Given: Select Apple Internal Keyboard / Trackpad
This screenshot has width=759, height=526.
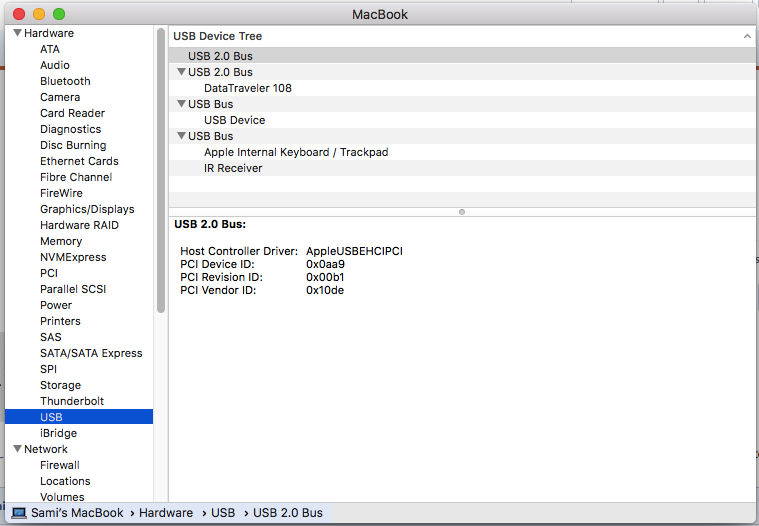Looking at the screenshot, I should [296, 152].
